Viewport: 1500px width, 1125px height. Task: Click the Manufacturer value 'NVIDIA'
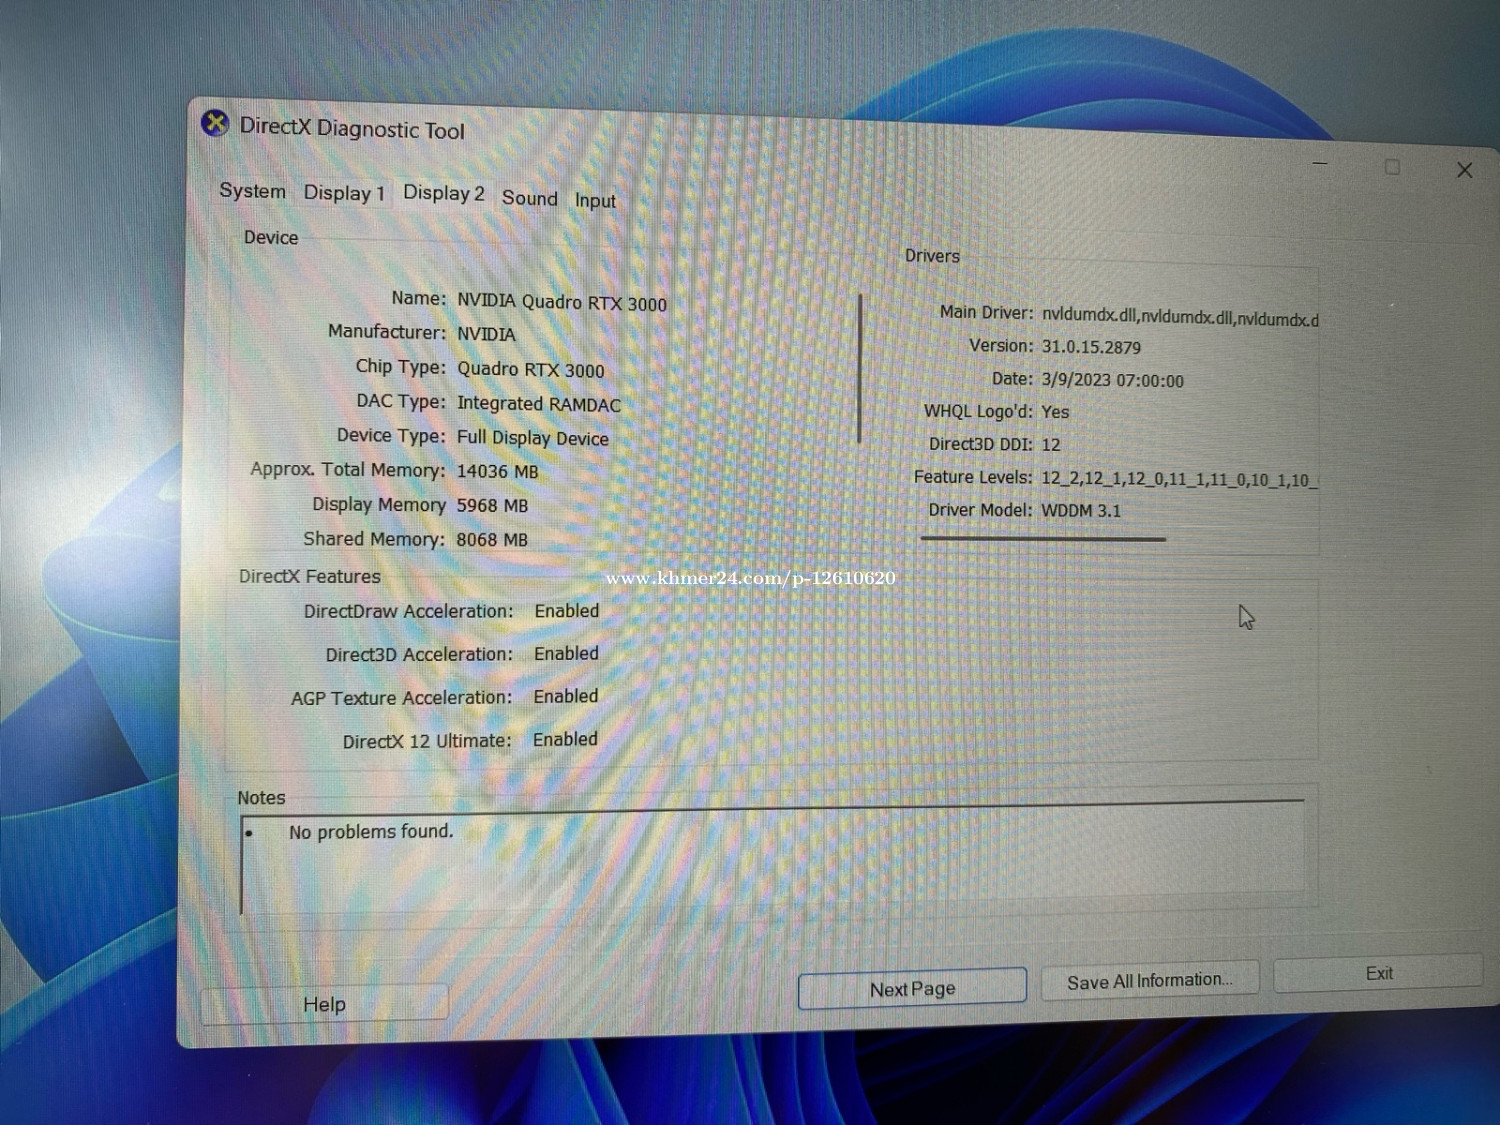coord(486,334)
